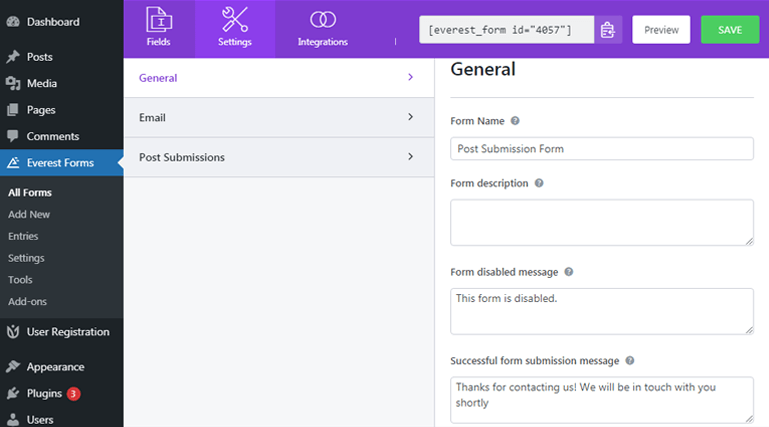
Task: Click the Plugins plug icon
Action: (x=13, y=393)
